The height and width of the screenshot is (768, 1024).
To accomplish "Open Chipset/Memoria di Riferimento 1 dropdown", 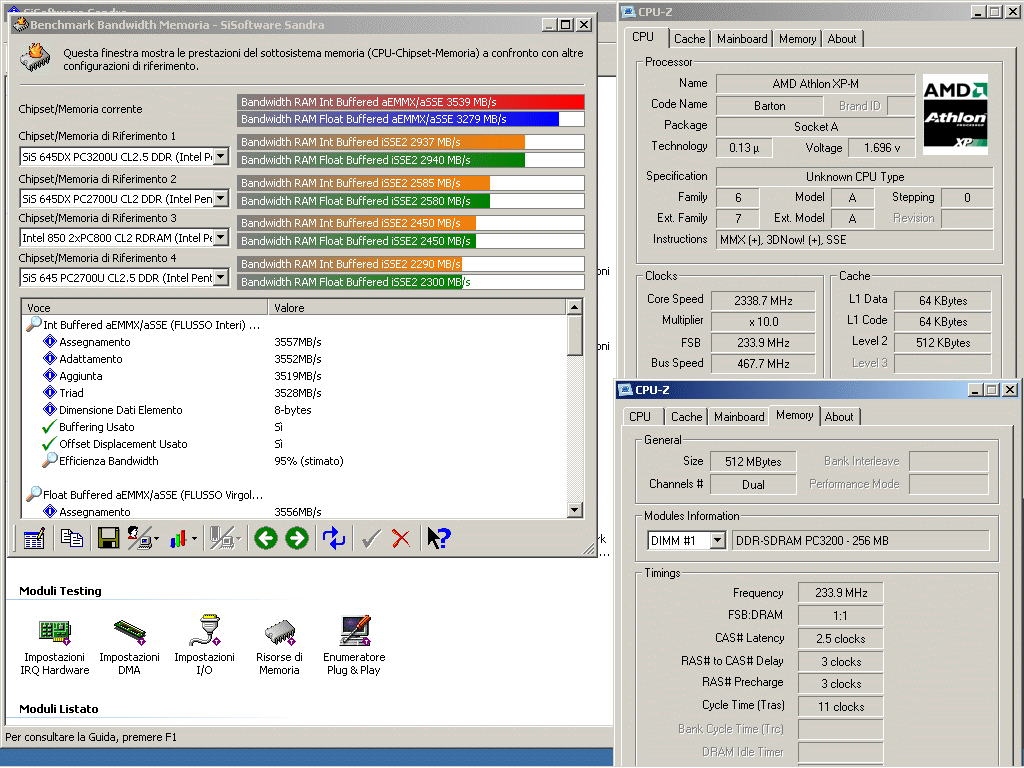I will tap(221, 157).
